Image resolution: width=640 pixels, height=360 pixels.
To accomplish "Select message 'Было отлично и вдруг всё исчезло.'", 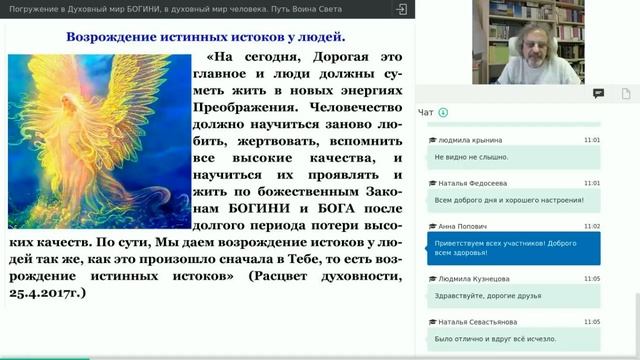I will coord(513,339).
